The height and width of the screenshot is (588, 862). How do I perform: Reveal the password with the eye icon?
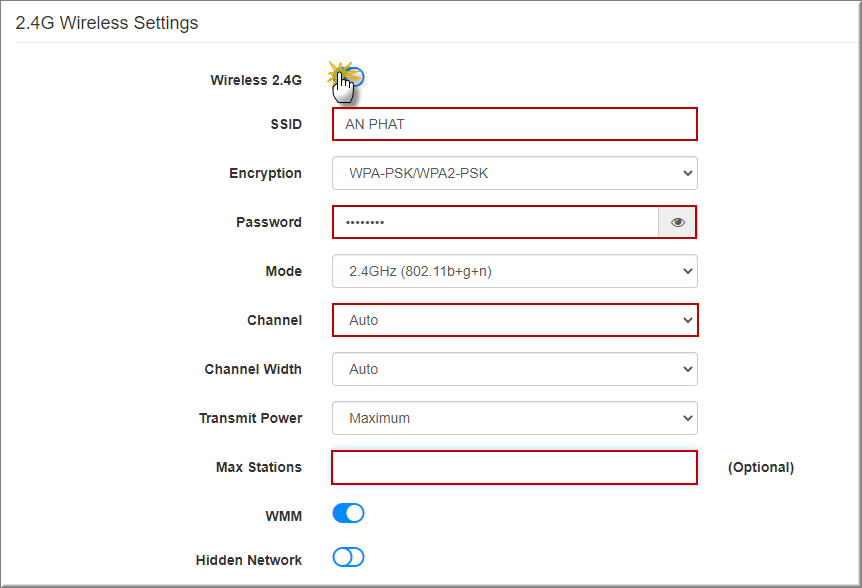pyautogui.click(x=677, y=222)
